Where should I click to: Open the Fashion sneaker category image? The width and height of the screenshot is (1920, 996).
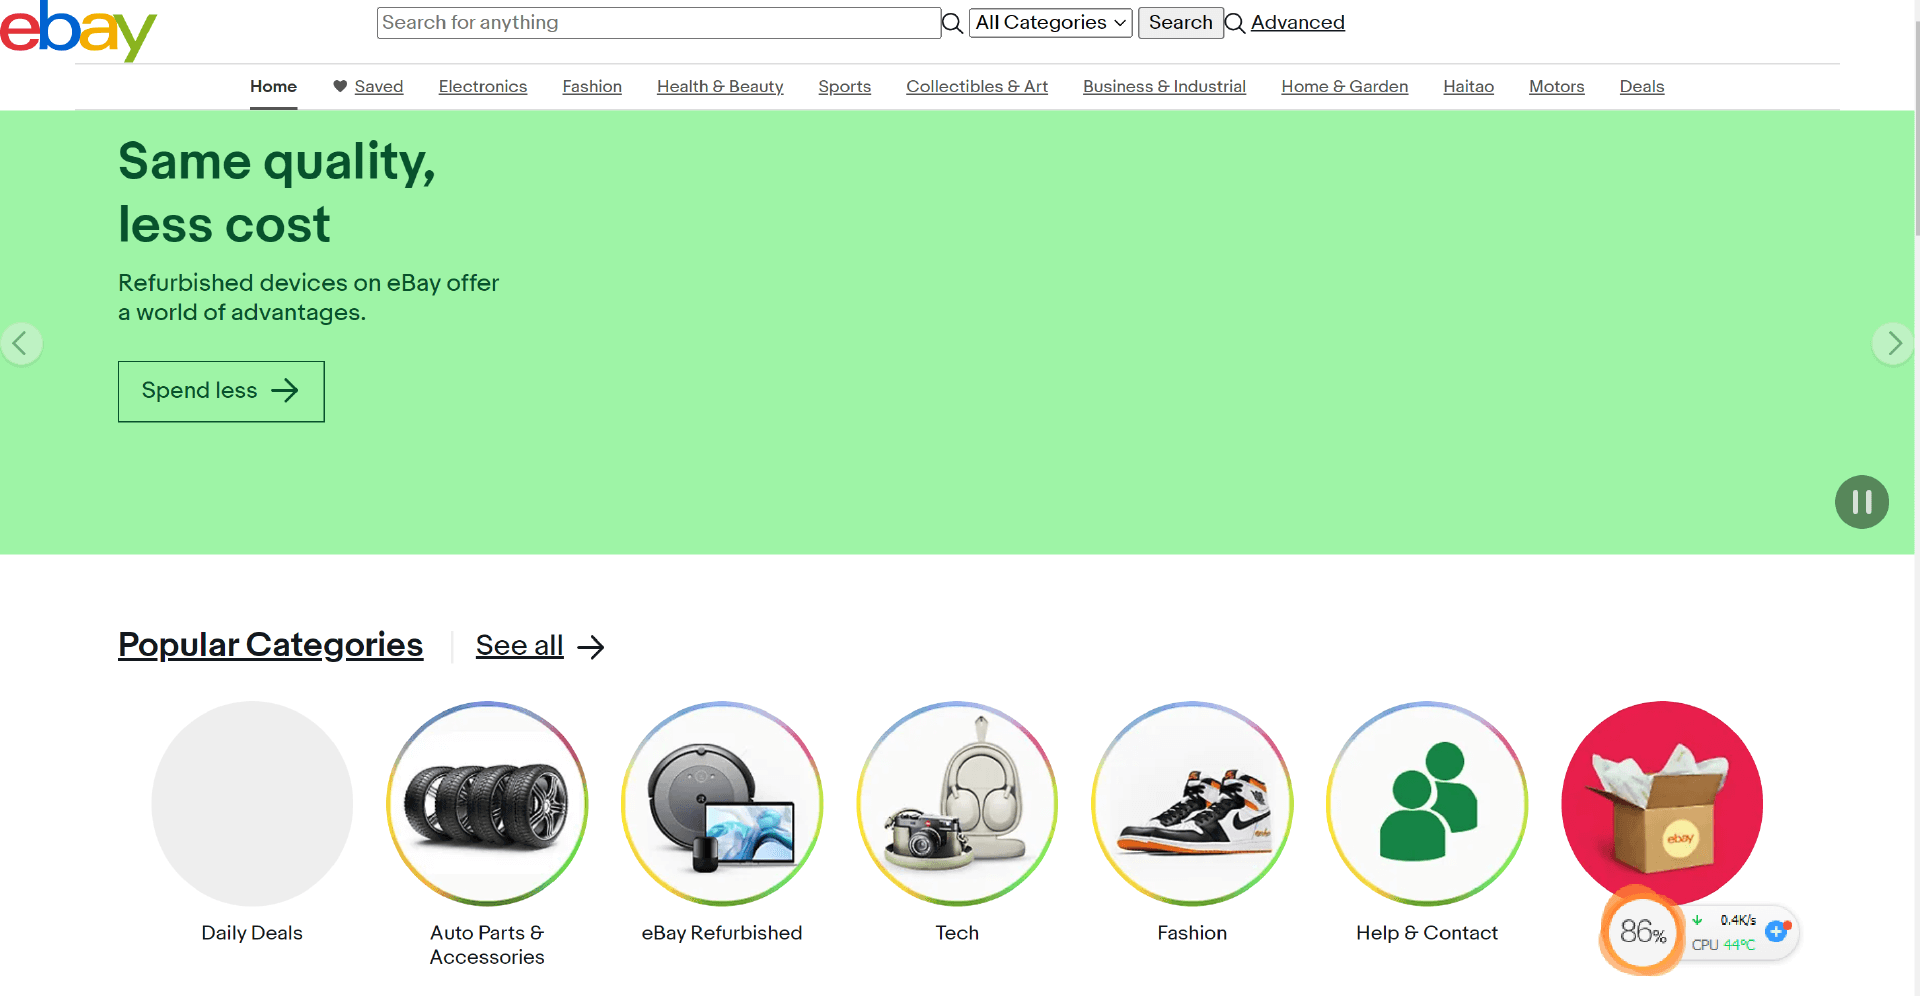[1192, 804]
